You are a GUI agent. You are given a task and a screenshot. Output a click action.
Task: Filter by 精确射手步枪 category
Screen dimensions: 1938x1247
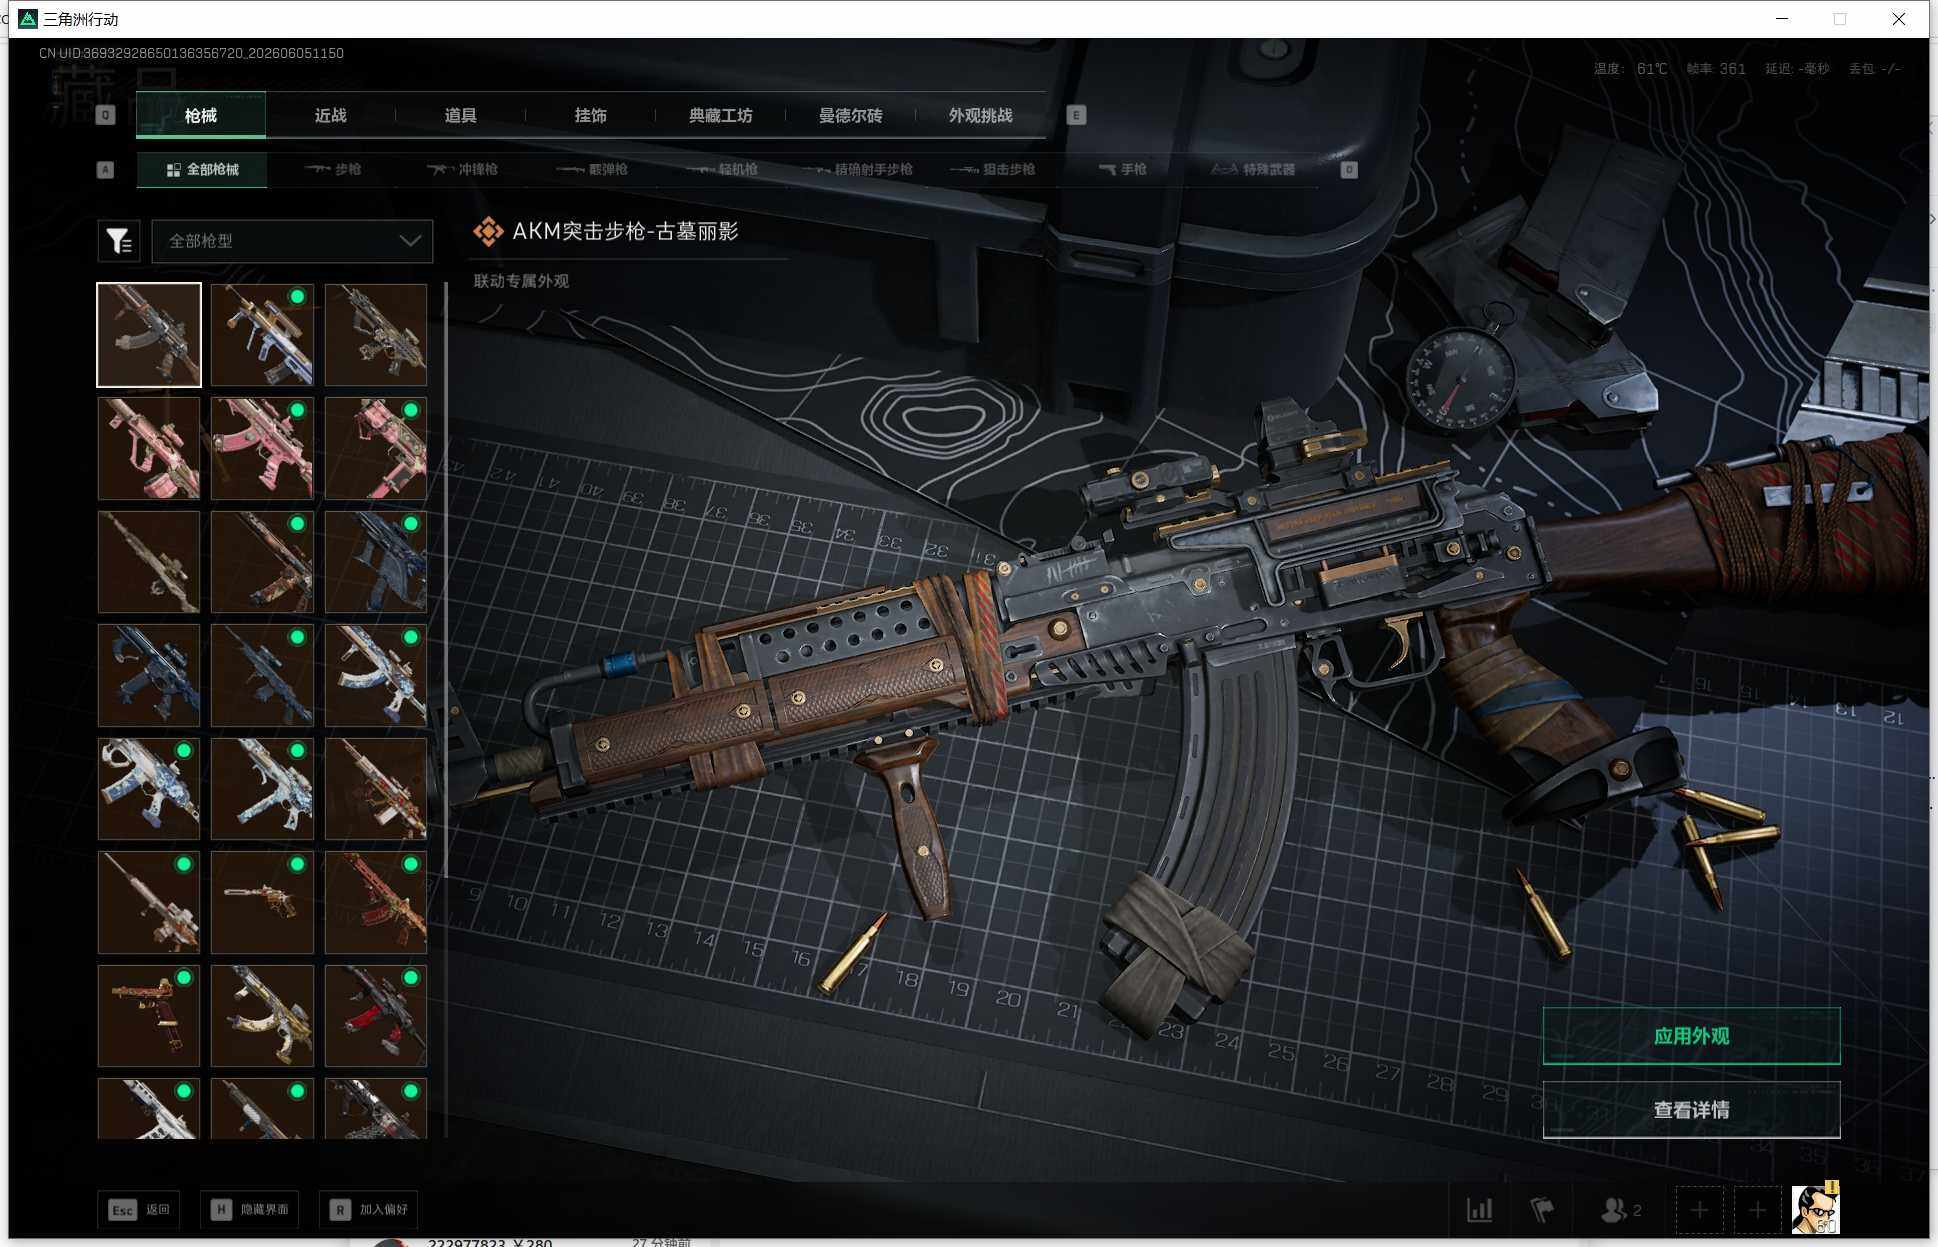(x=858, y=169)
